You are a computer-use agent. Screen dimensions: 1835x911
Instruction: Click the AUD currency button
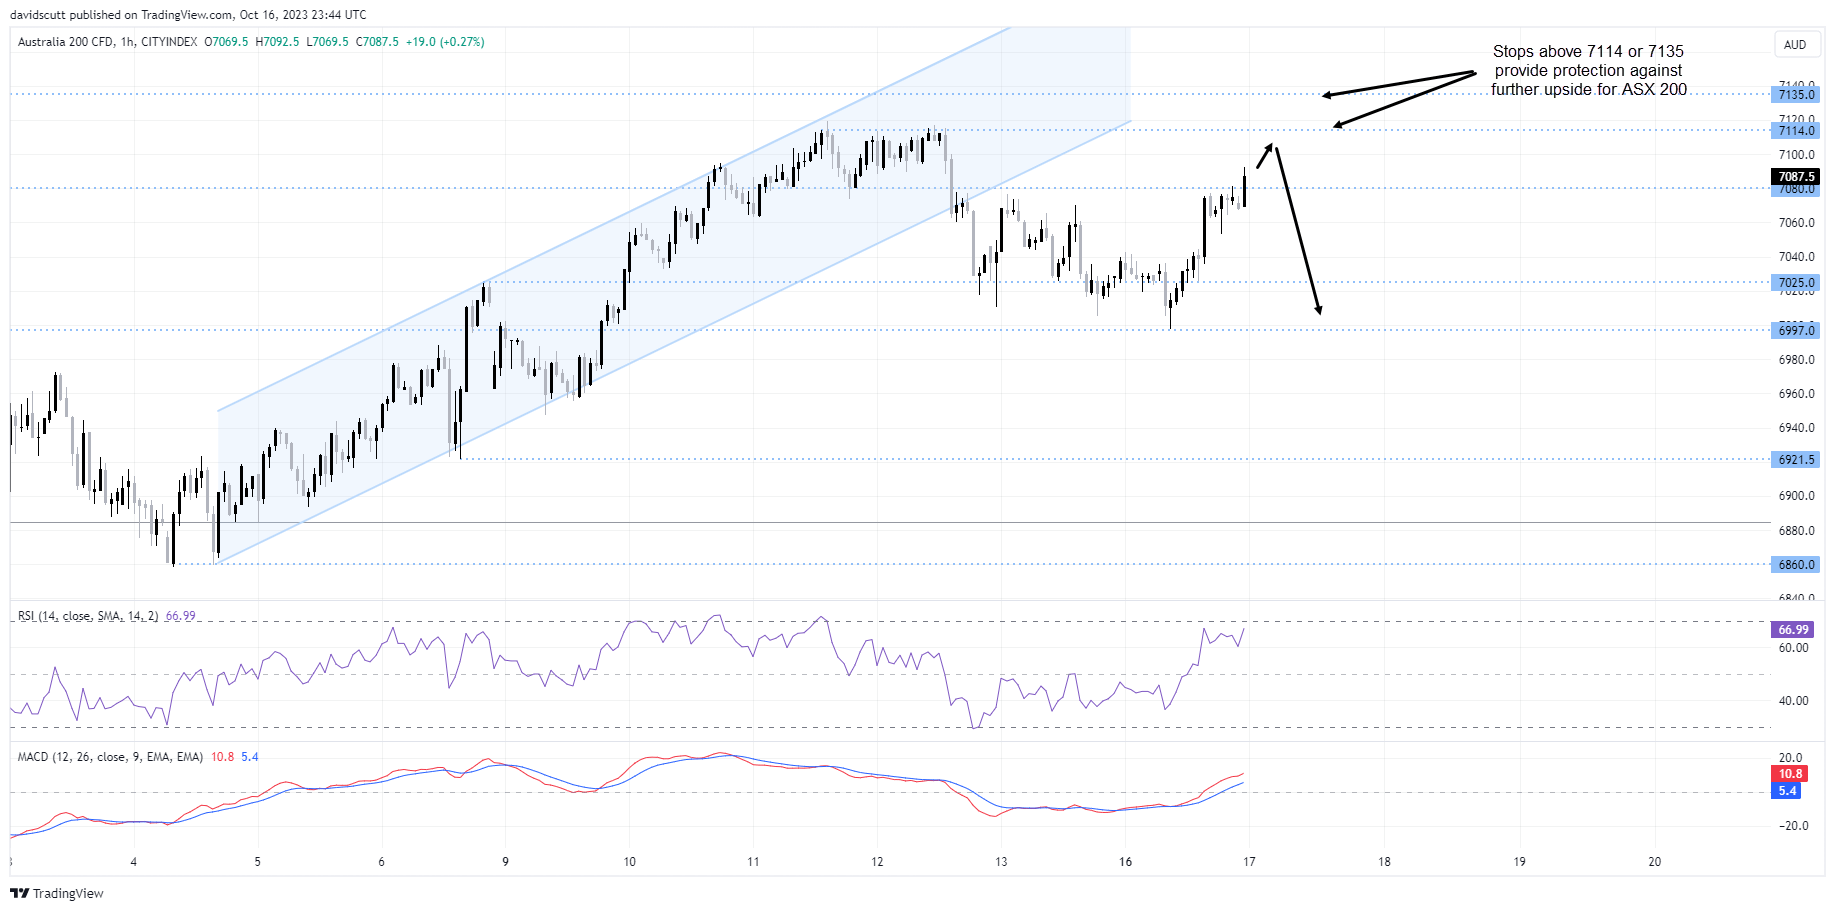click(1795, 45)
